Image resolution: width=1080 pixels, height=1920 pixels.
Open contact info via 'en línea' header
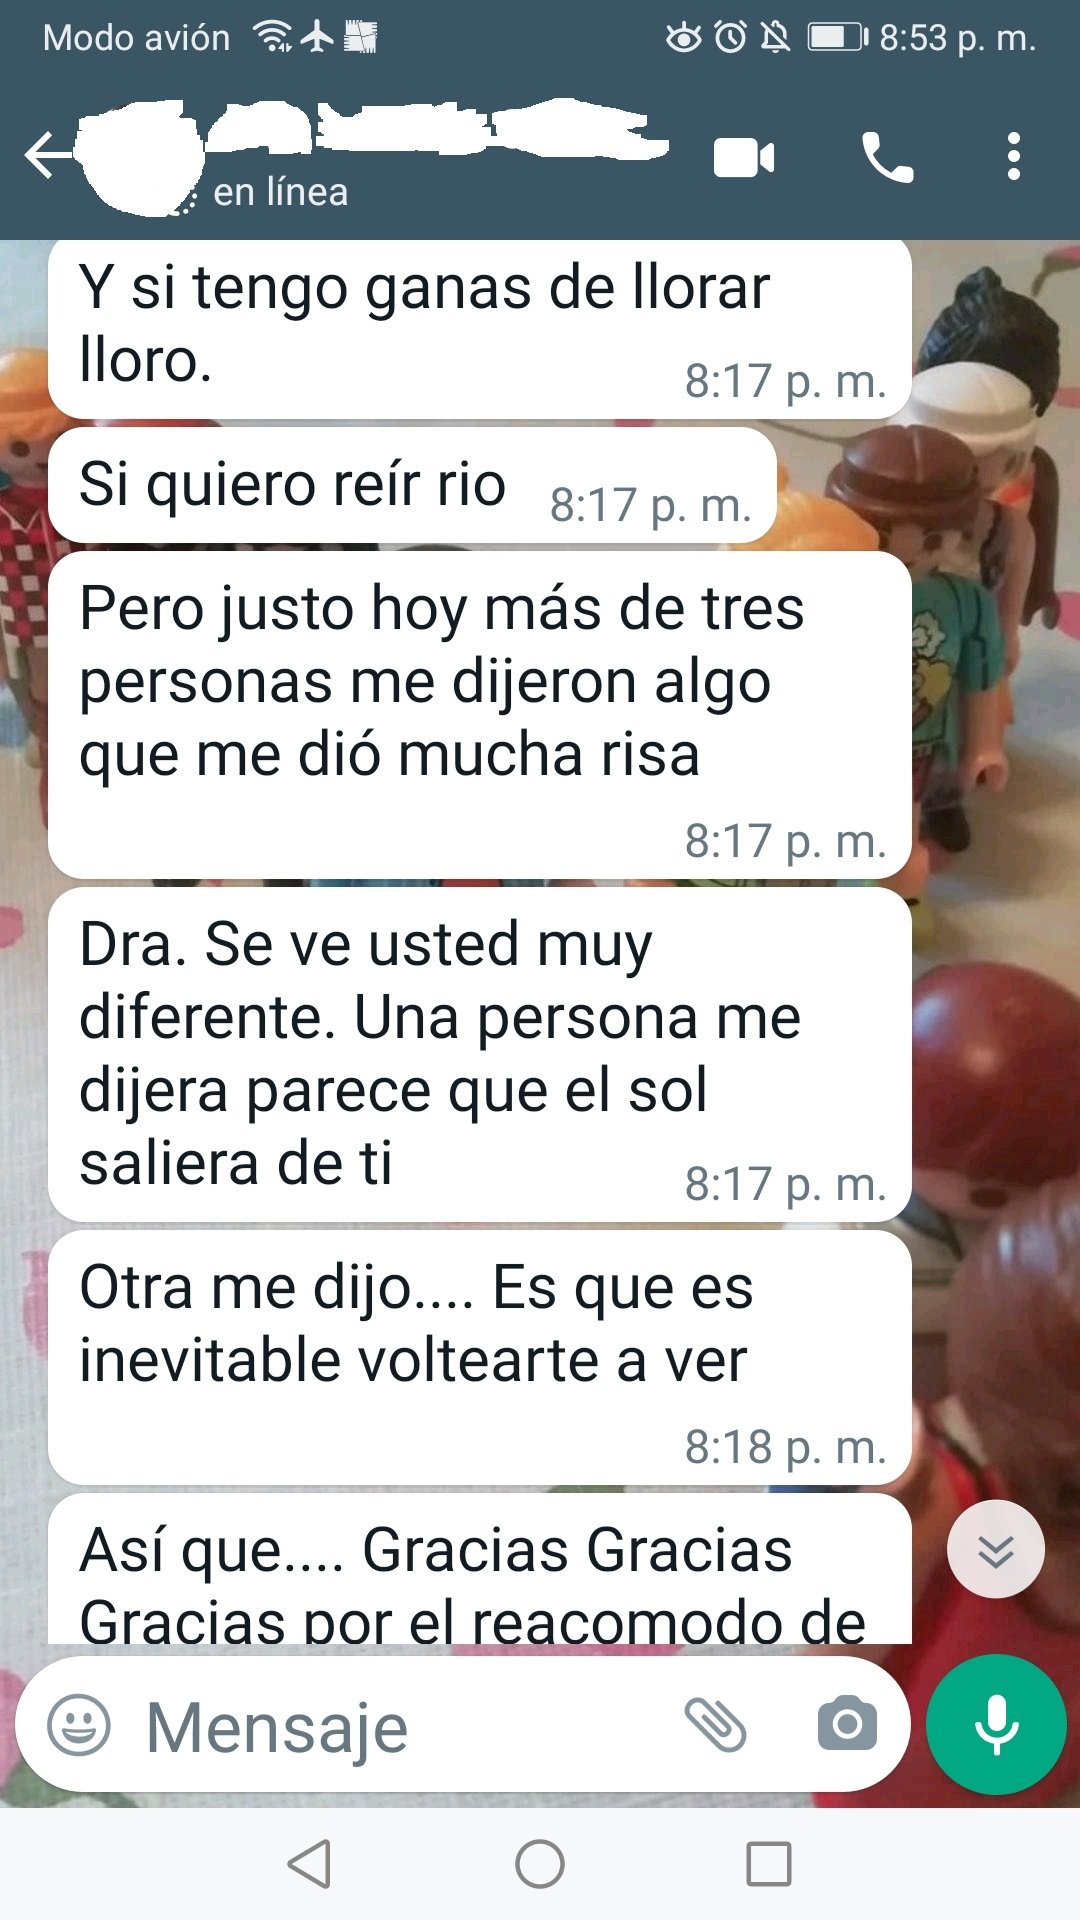[x=281, y=192]
